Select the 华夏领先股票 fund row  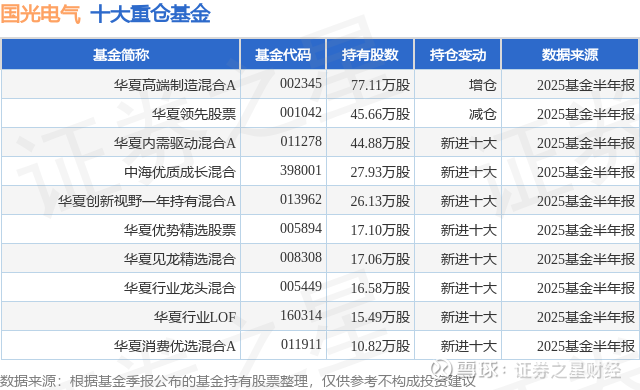tap(320, 113)
